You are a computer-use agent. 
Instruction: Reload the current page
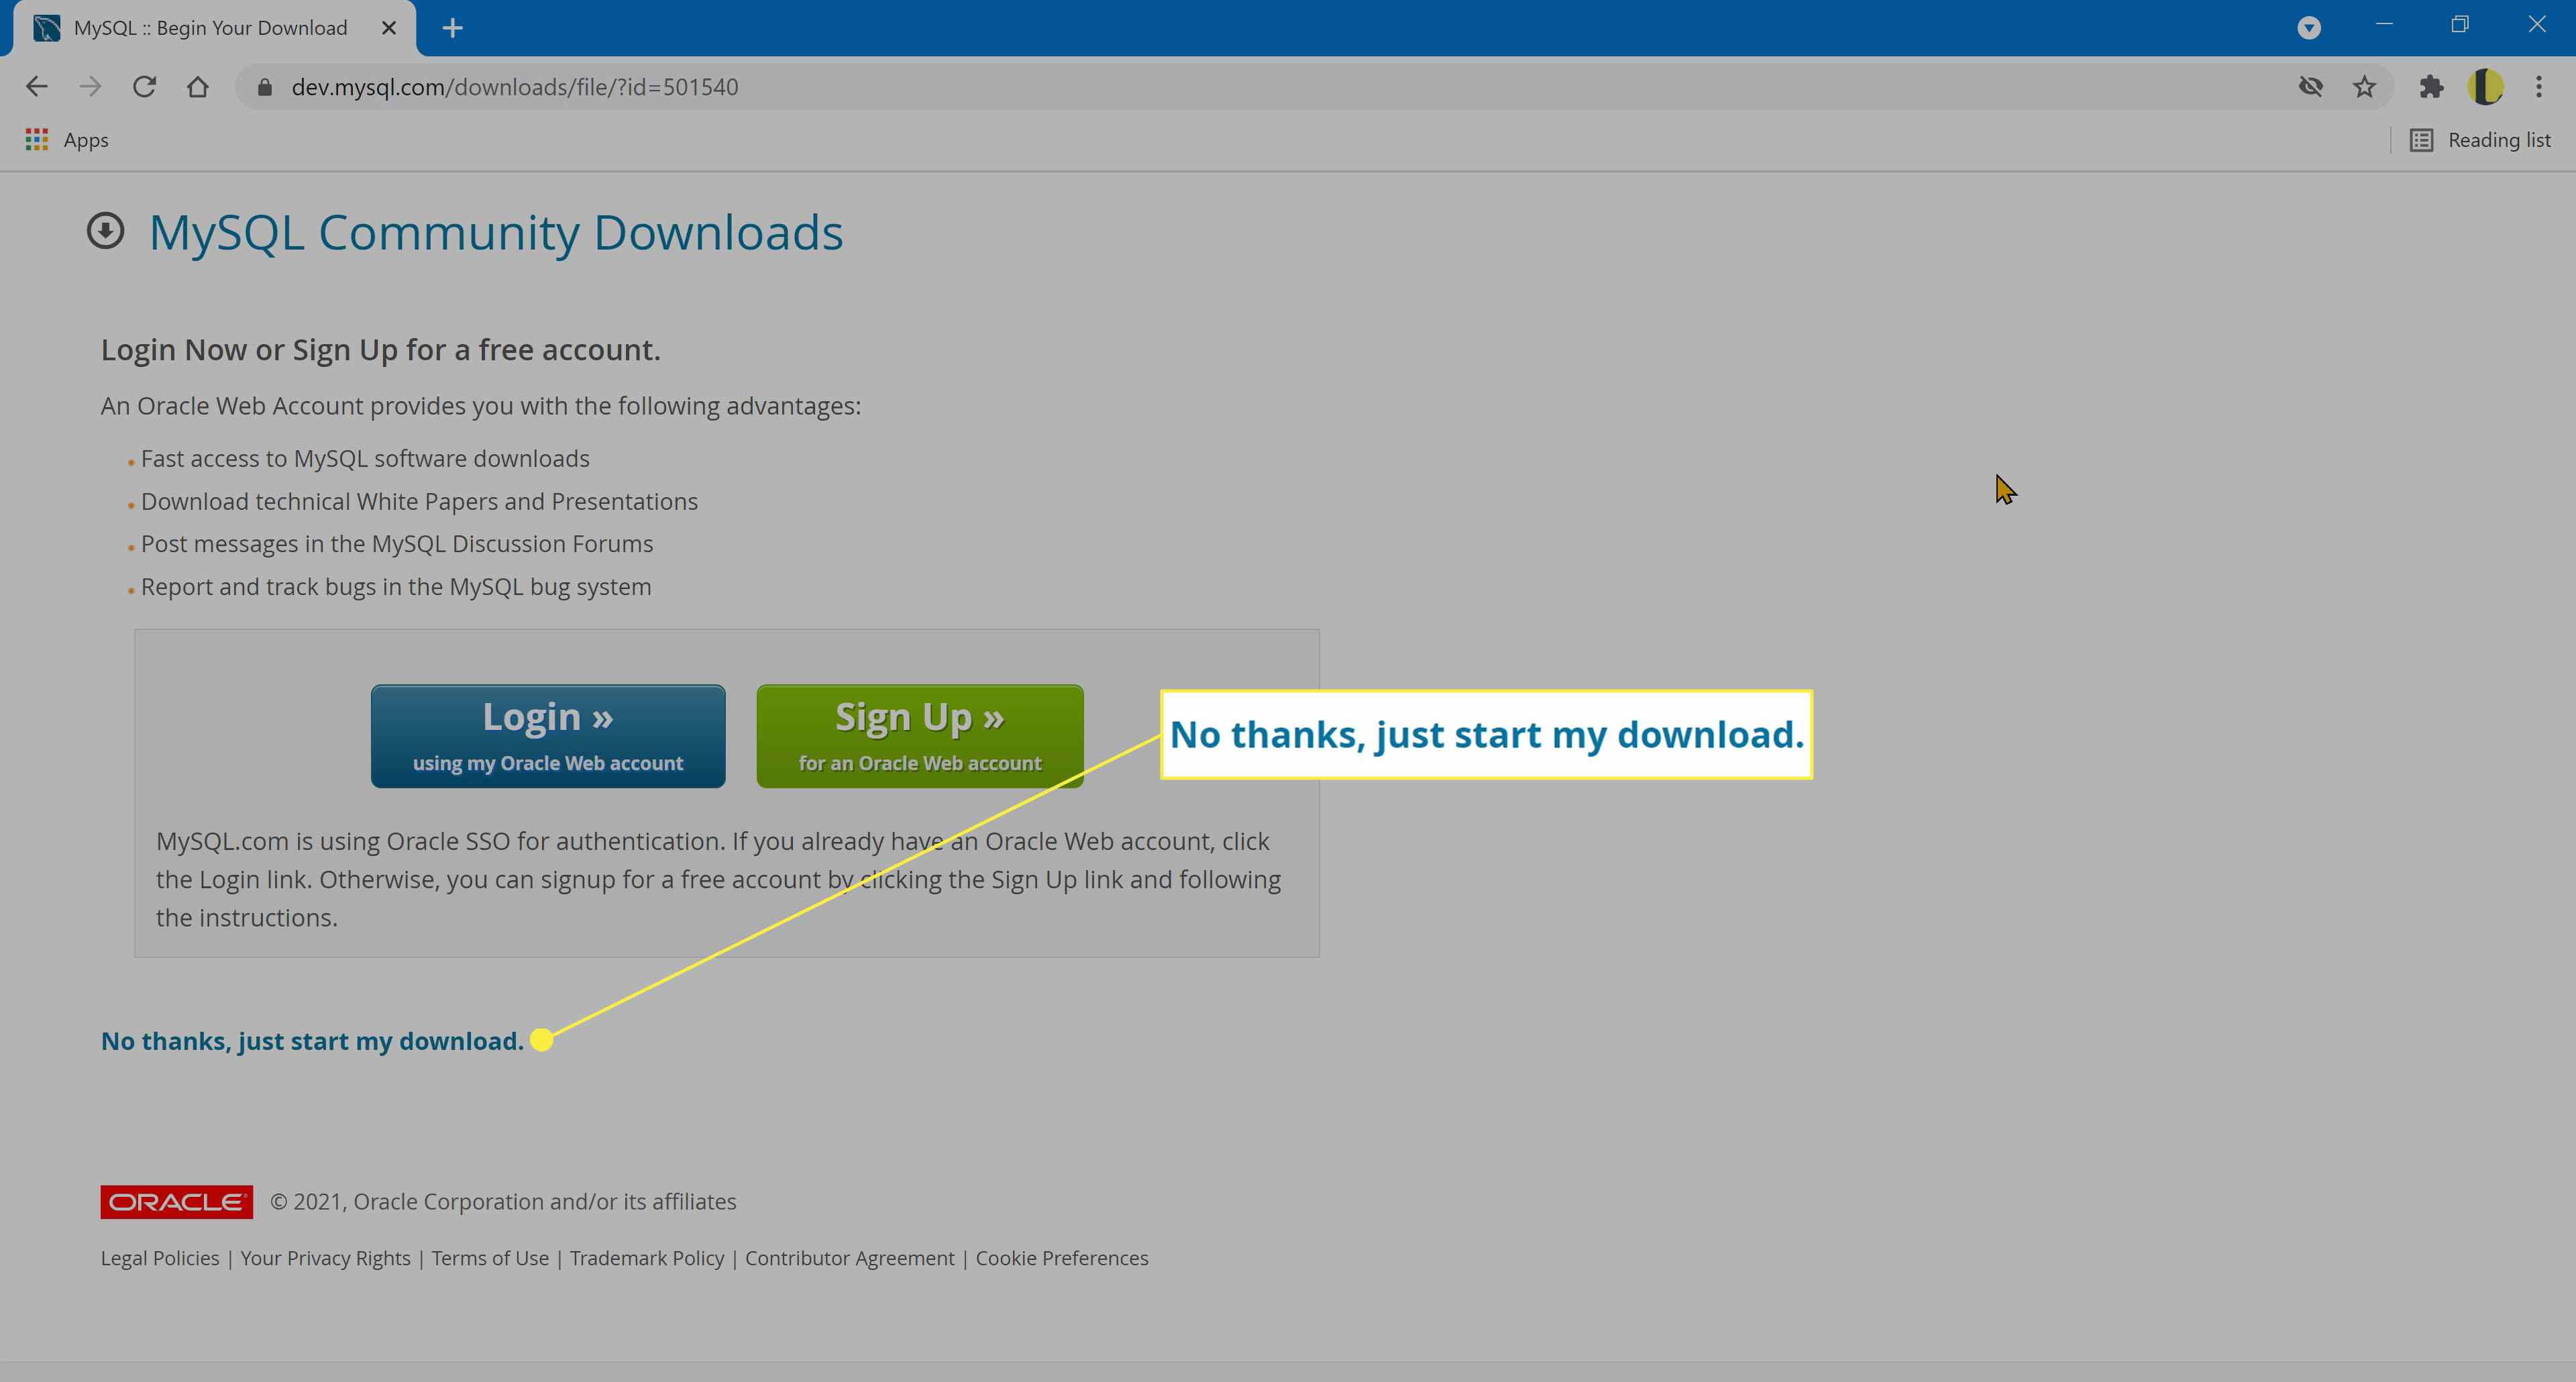coord(145,87)
